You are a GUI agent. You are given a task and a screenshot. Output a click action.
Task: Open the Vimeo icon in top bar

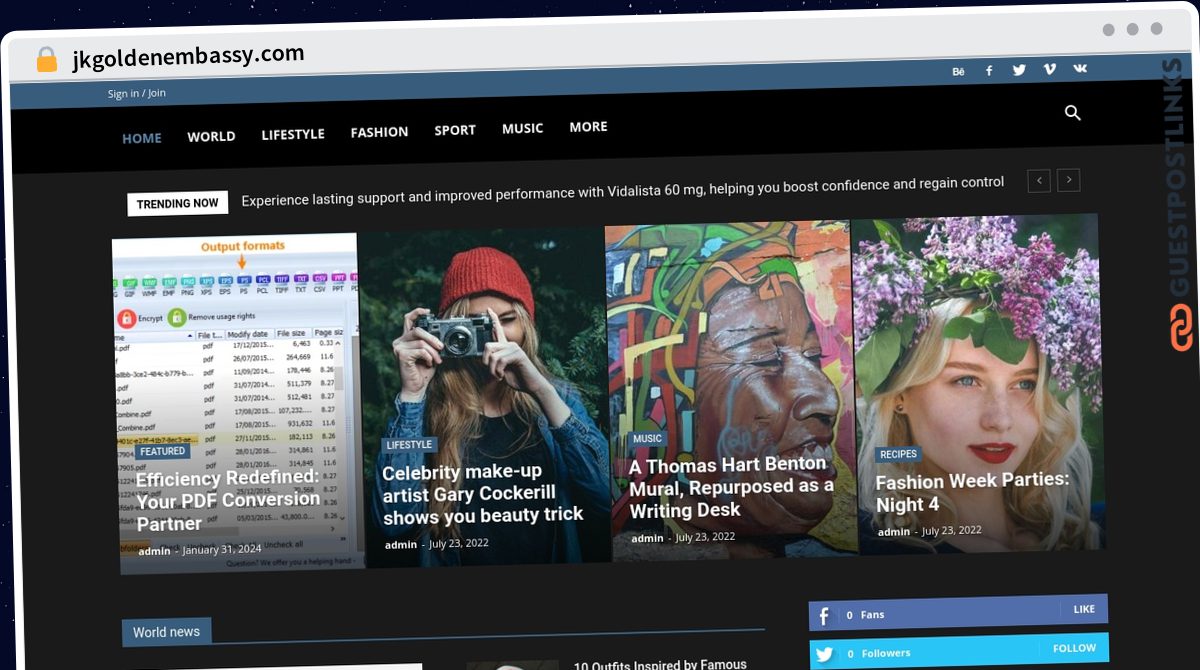pos(1049,69)
